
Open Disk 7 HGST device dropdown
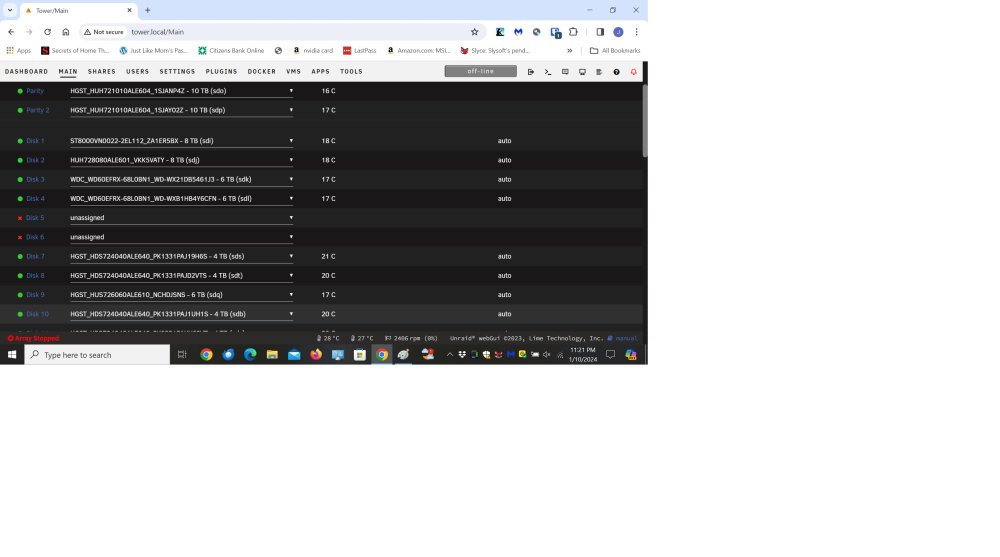point(182,256)
